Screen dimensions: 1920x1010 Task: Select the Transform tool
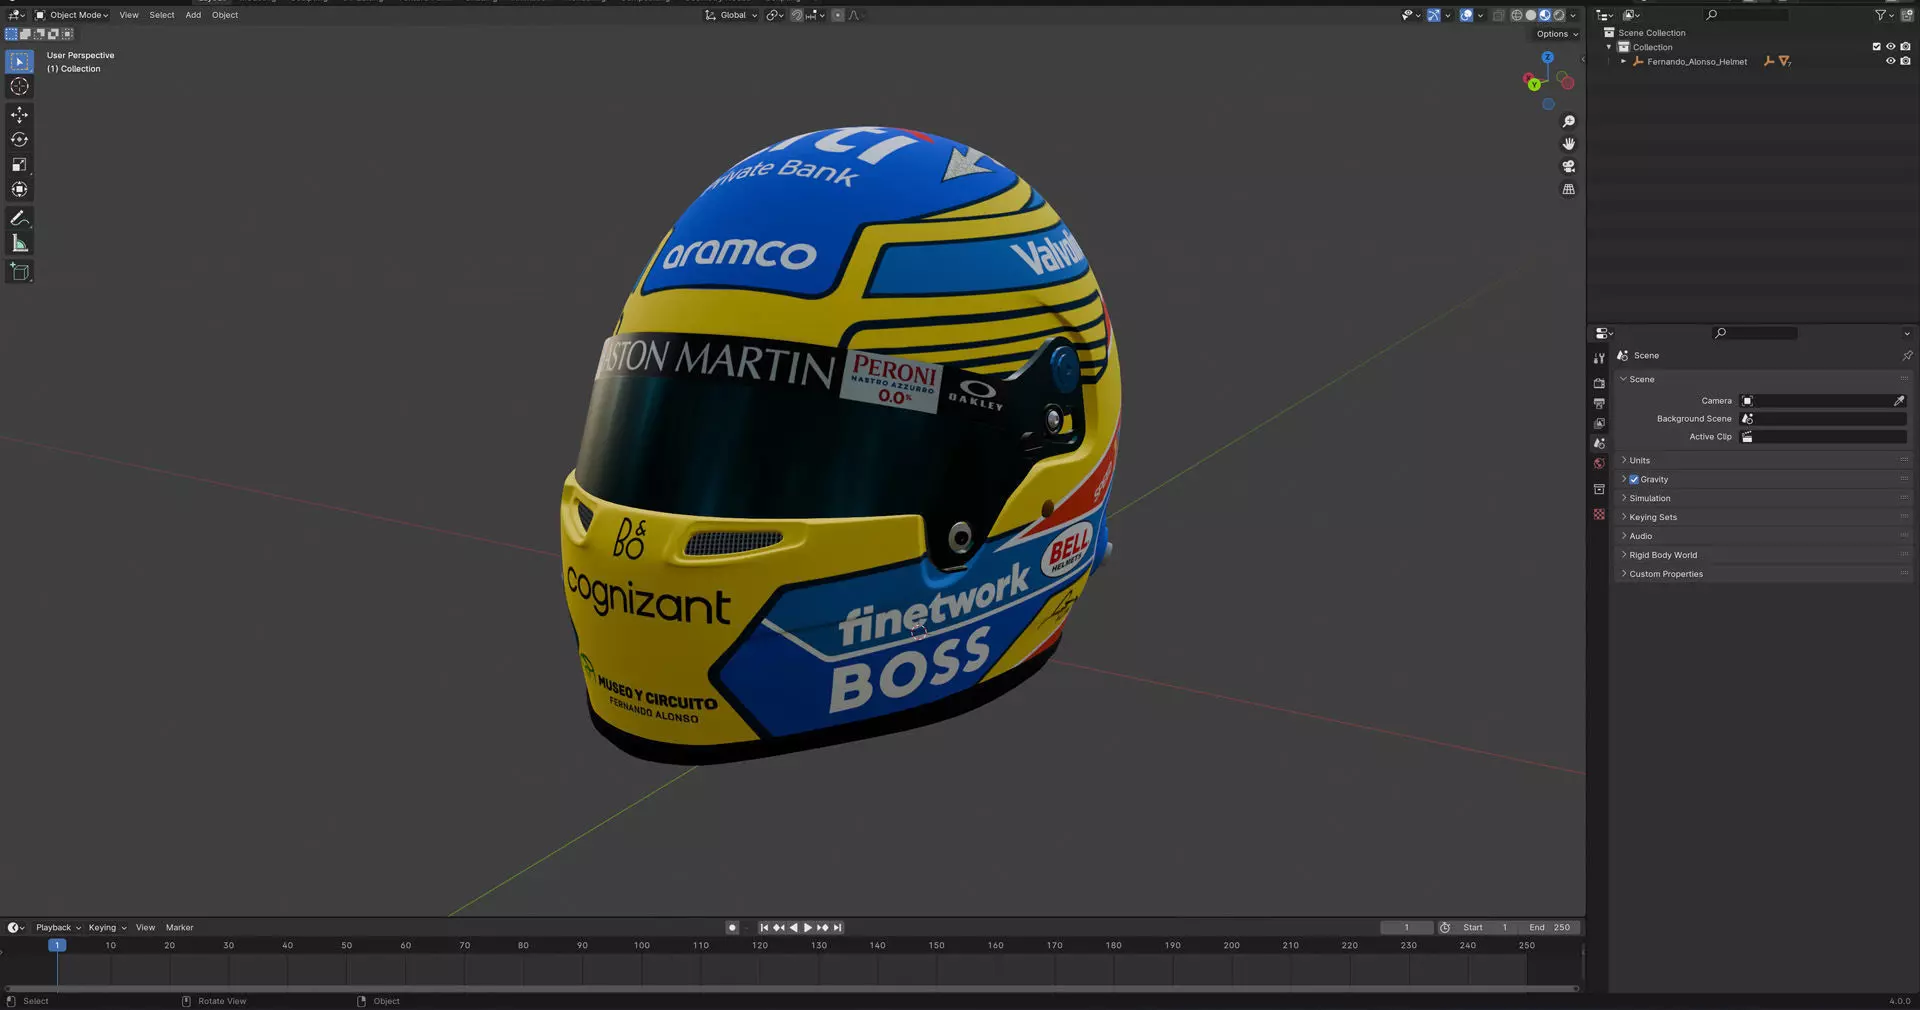click(x=19, y=190)
